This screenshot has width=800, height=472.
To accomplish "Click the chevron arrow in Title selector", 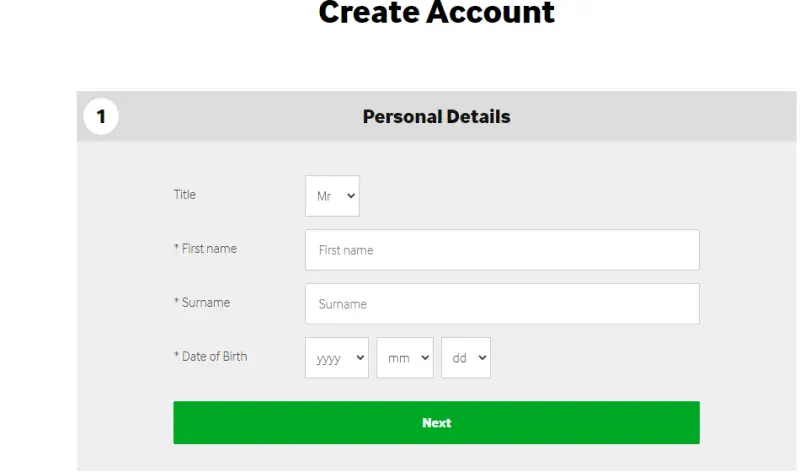I will 351,196.
